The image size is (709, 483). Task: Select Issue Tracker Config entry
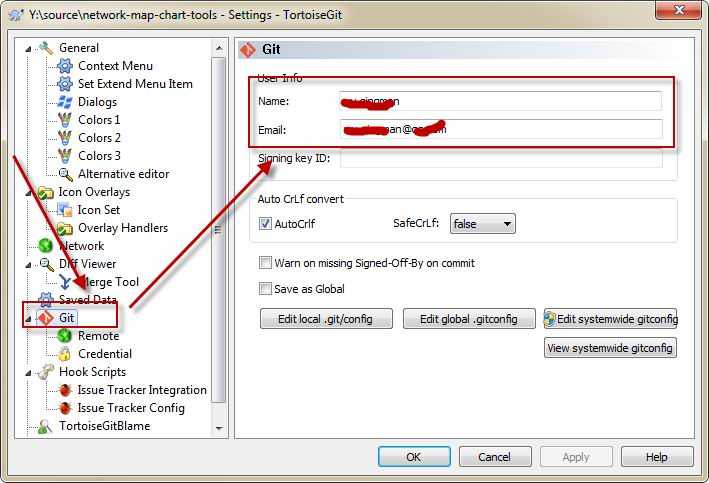[131, 408]
